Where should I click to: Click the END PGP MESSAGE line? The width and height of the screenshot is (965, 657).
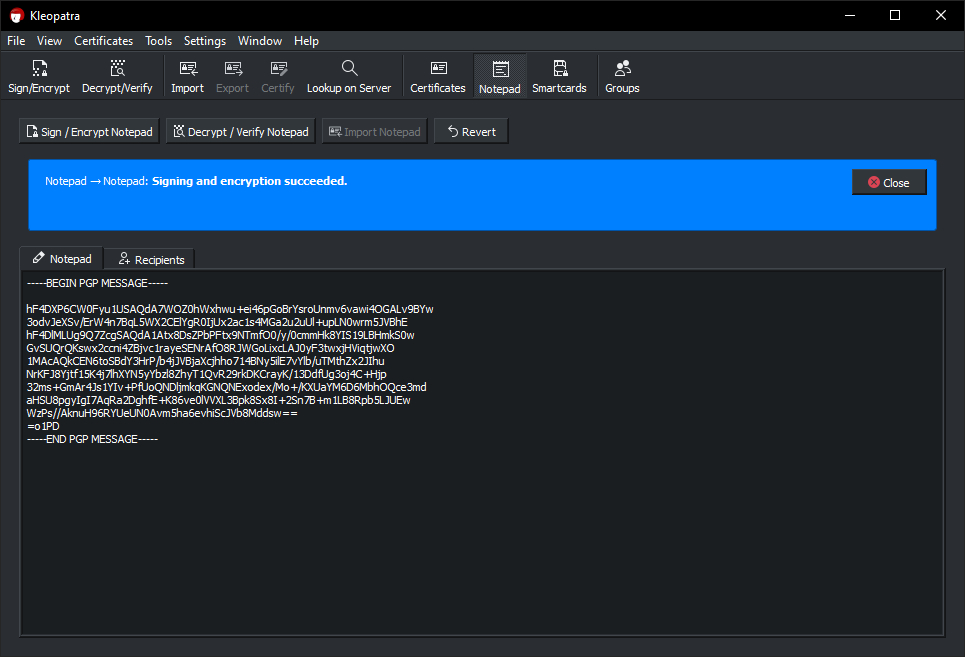pyautogui.click(x=92, y=439)
